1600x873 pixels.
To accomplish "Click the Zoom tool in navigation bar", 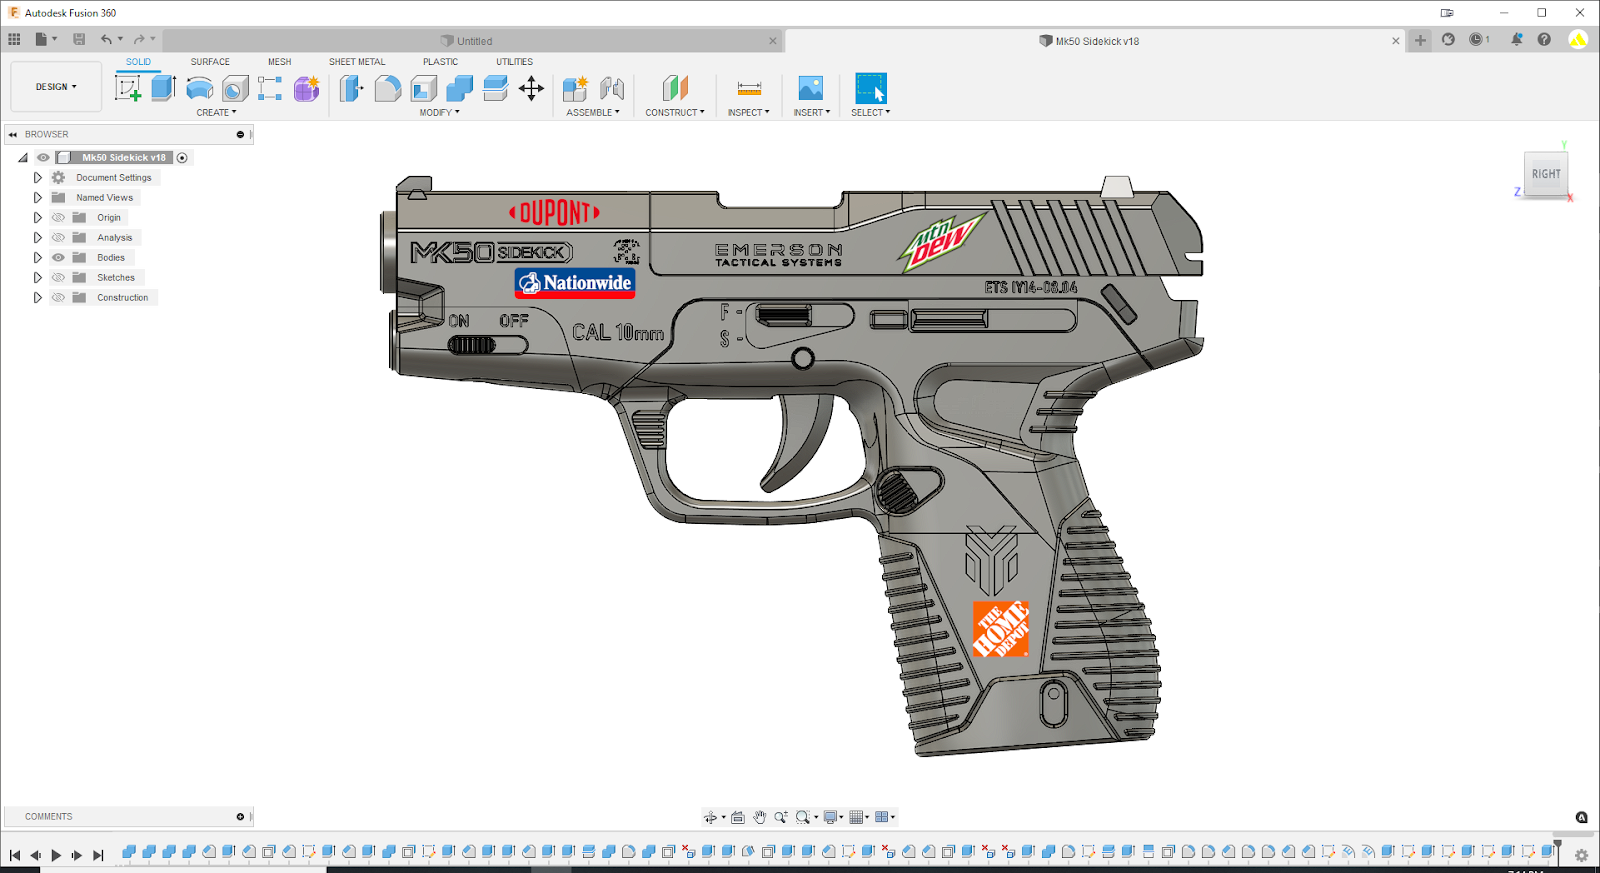I will point(781,817).
